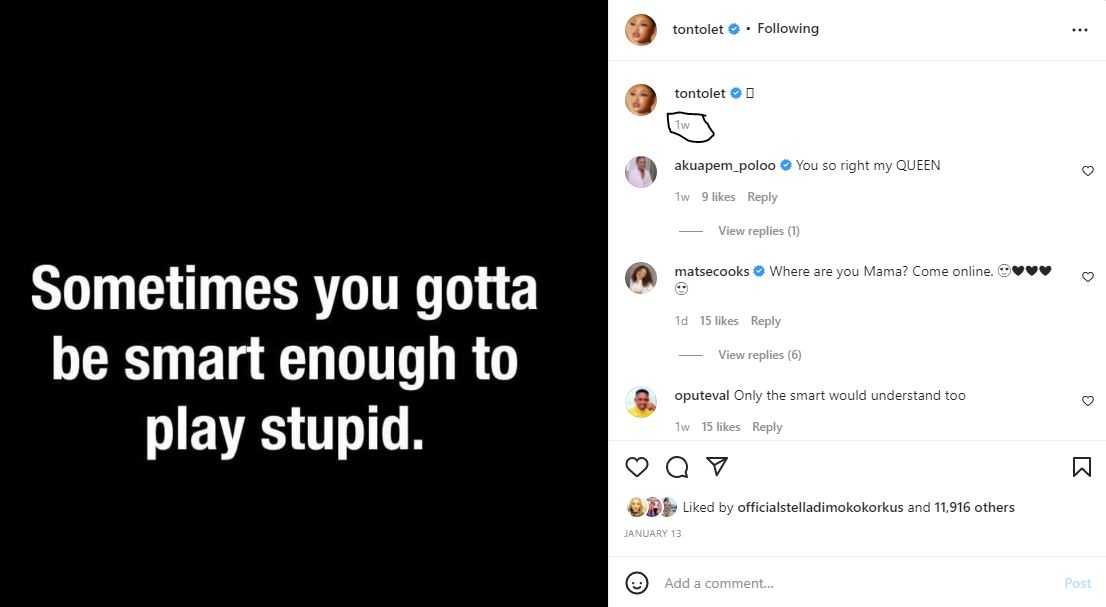Like the post with heart icon
The width and height of the screenshot is (1106, 607).
click(636, 467)
